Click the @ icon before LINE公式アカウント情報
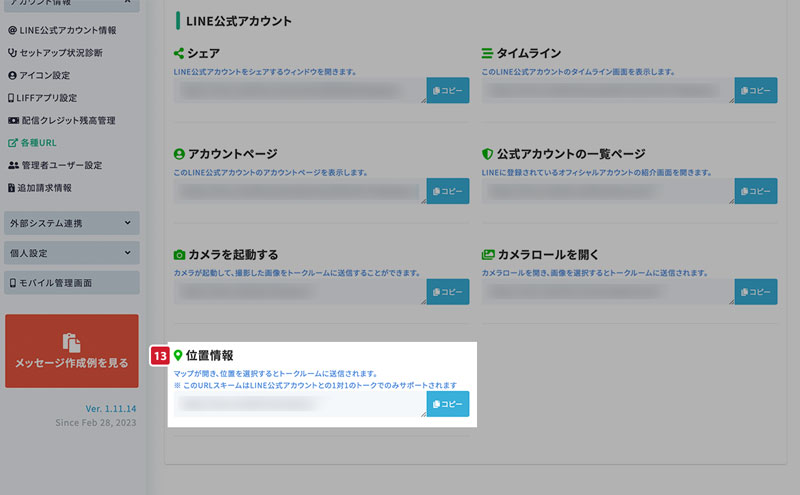 12,30
